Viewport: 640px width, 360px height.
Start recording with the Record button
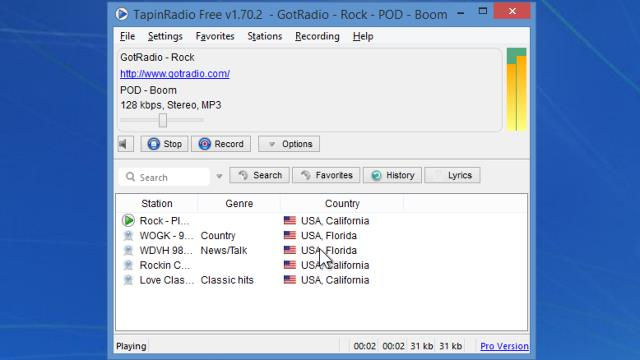[x=221, y=144]
